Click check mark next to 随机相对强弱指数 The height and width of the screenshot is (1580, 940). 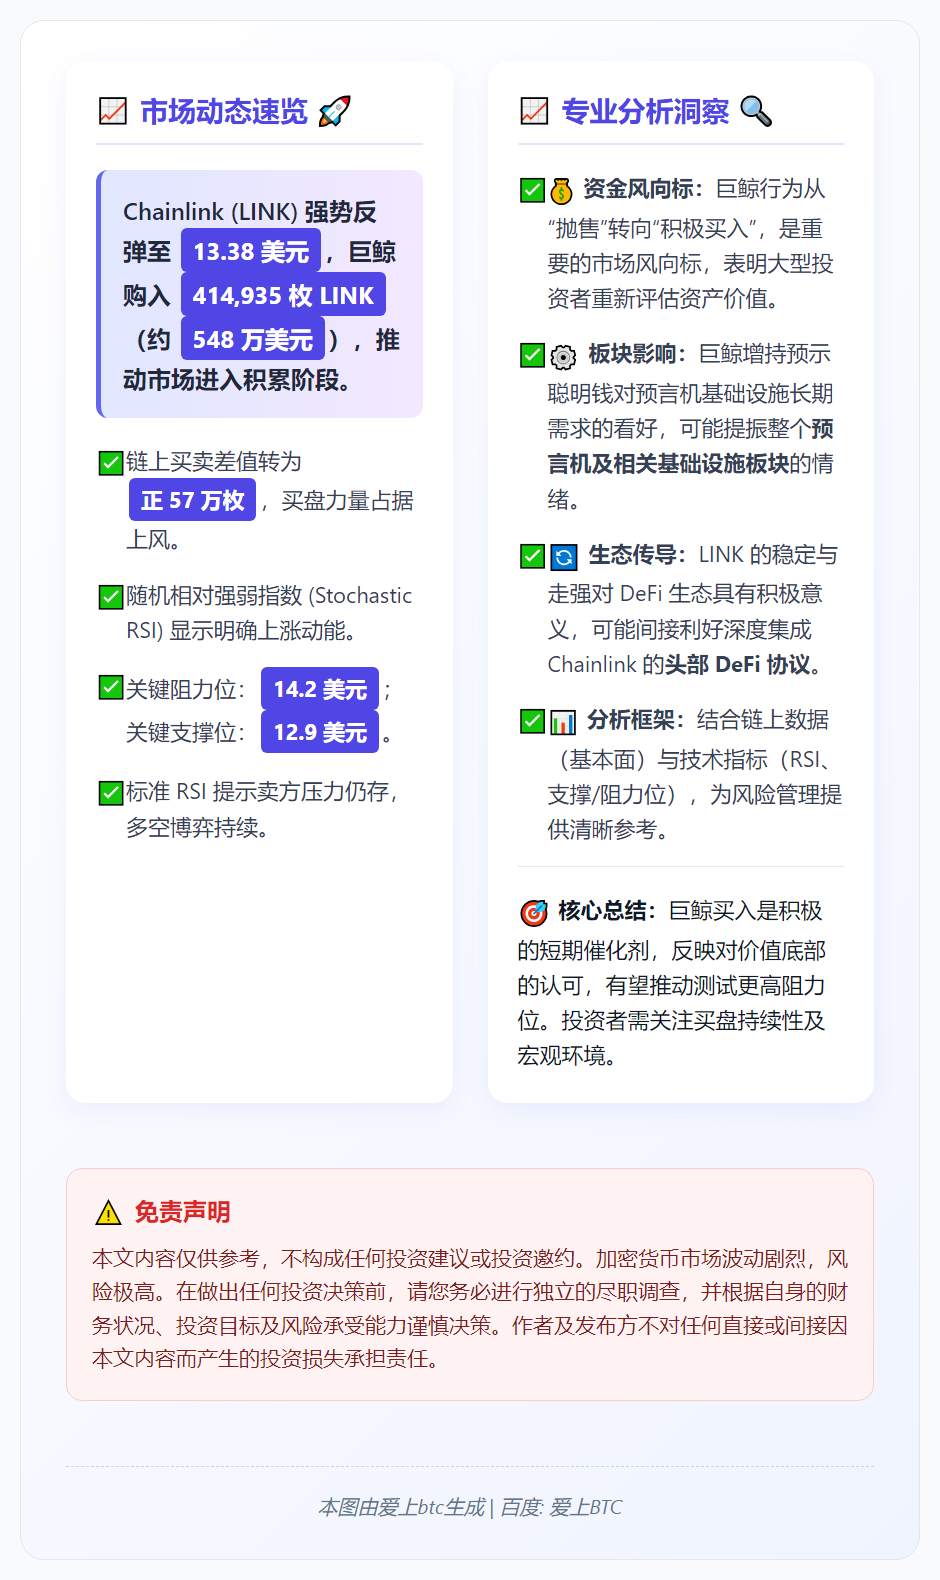tap(111, 597)
